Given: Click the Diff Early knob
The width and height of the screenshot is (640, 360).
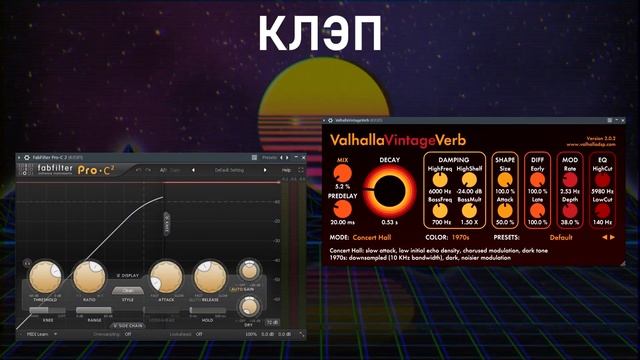Looking at the screenshot, I should point(537,180).
